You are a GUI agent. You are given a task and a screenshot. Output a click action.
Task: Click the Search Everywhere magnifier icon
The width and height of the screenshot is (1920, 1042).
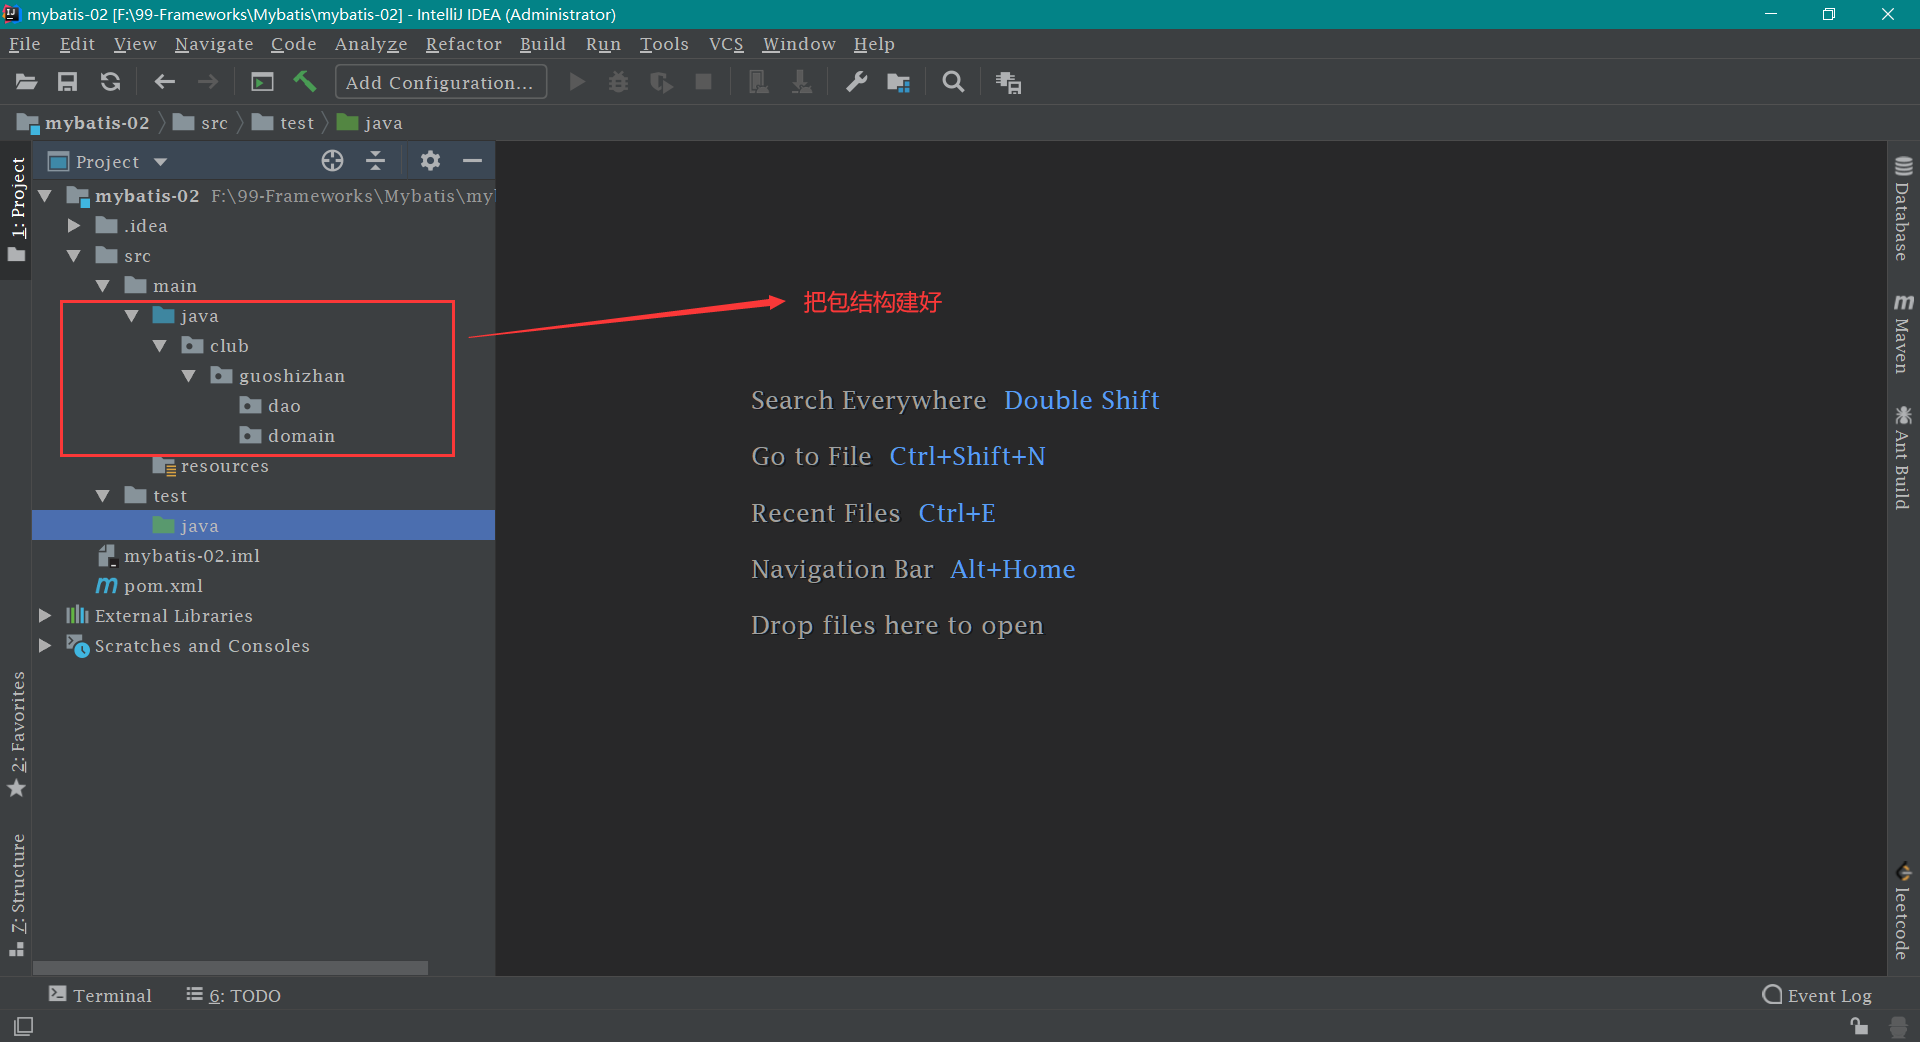pyautogui.click(x=953, y=82)
